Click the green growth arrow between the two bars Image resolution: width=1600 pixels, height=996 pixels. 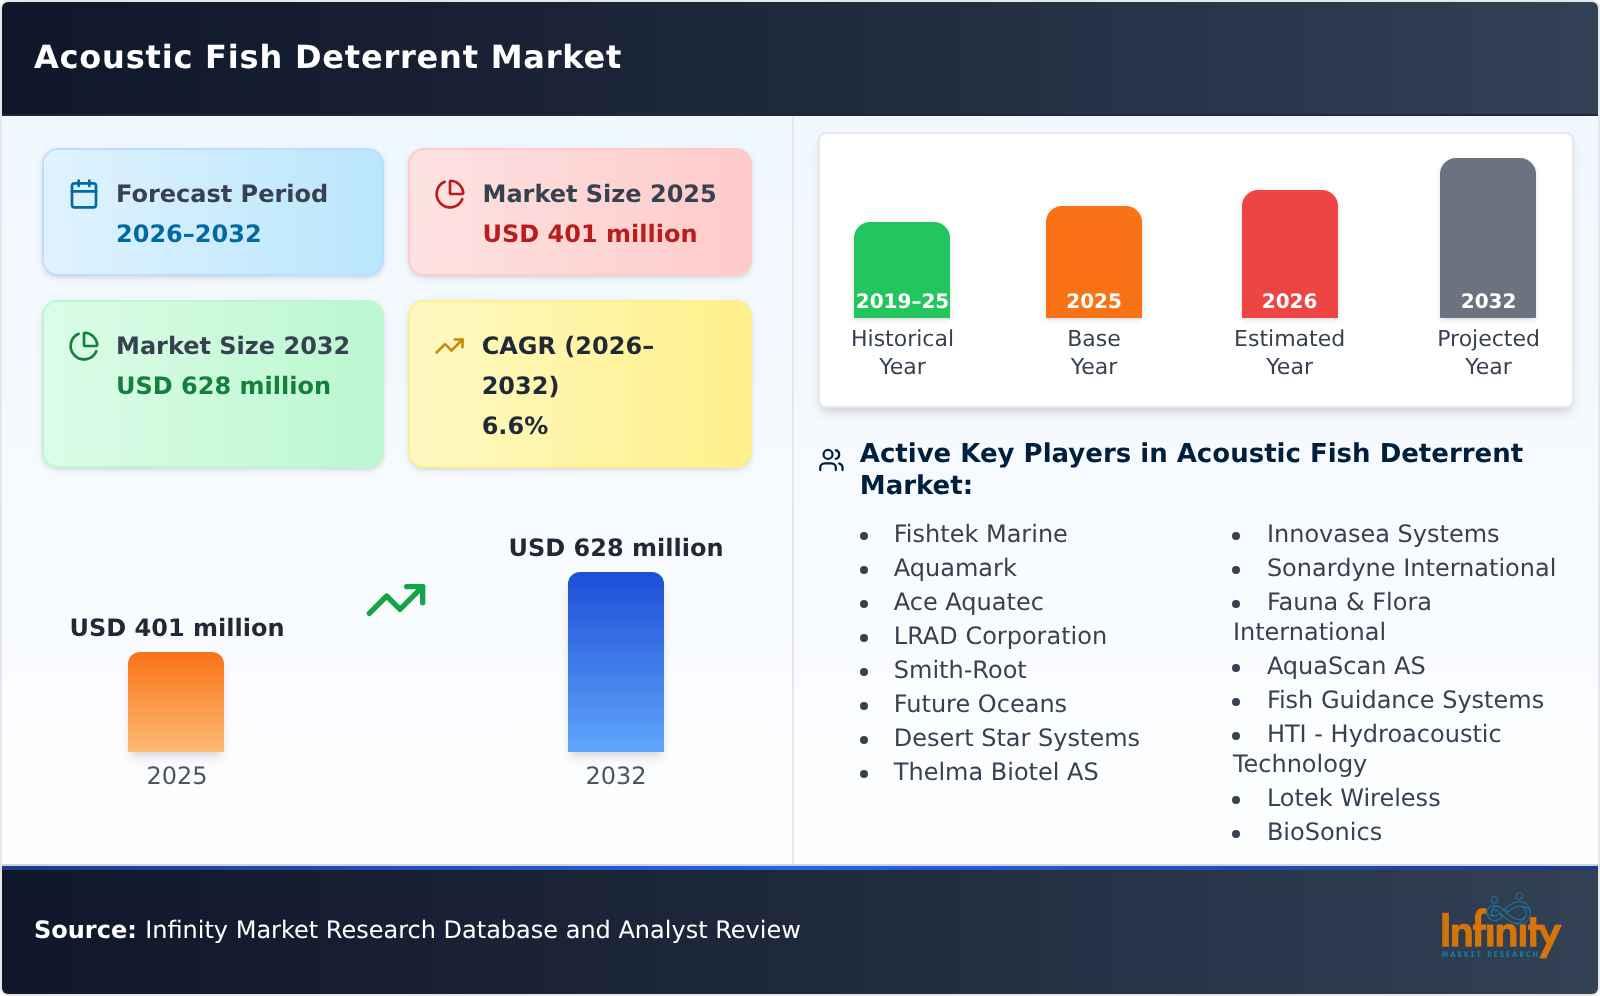pos(396,600)
